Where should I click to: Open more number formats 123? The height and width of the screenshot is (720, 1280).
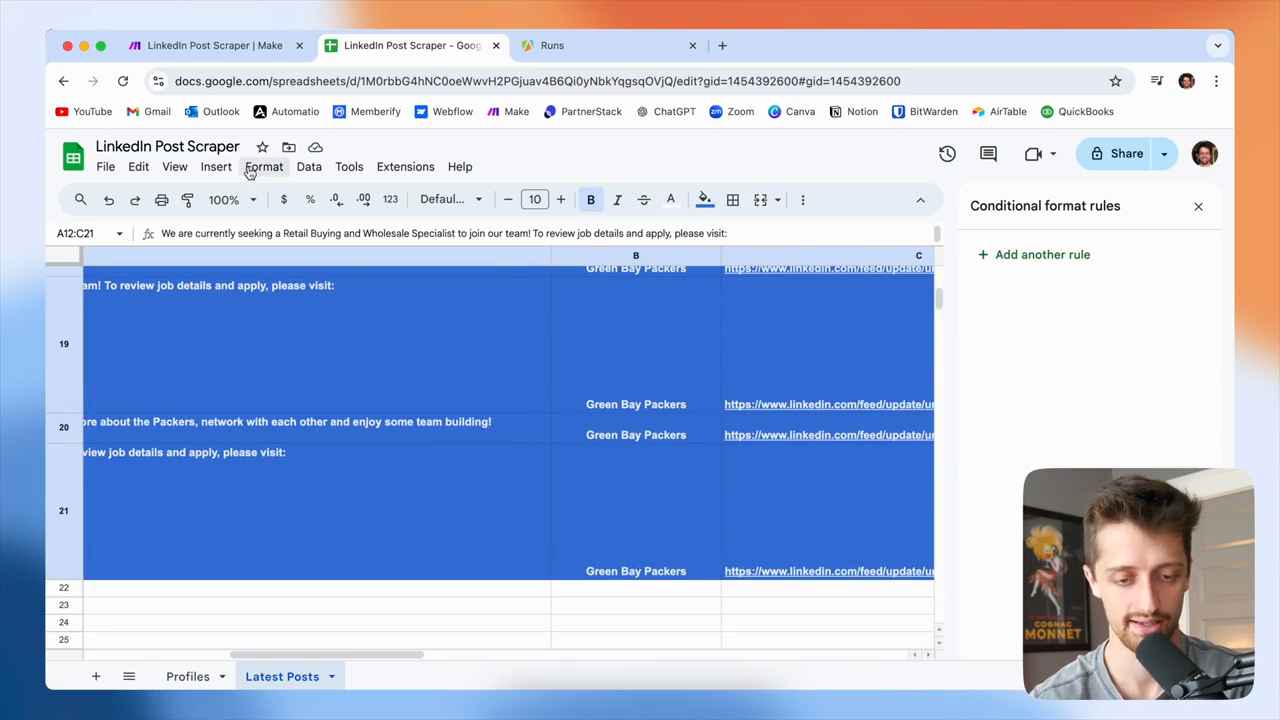(390, 200)
